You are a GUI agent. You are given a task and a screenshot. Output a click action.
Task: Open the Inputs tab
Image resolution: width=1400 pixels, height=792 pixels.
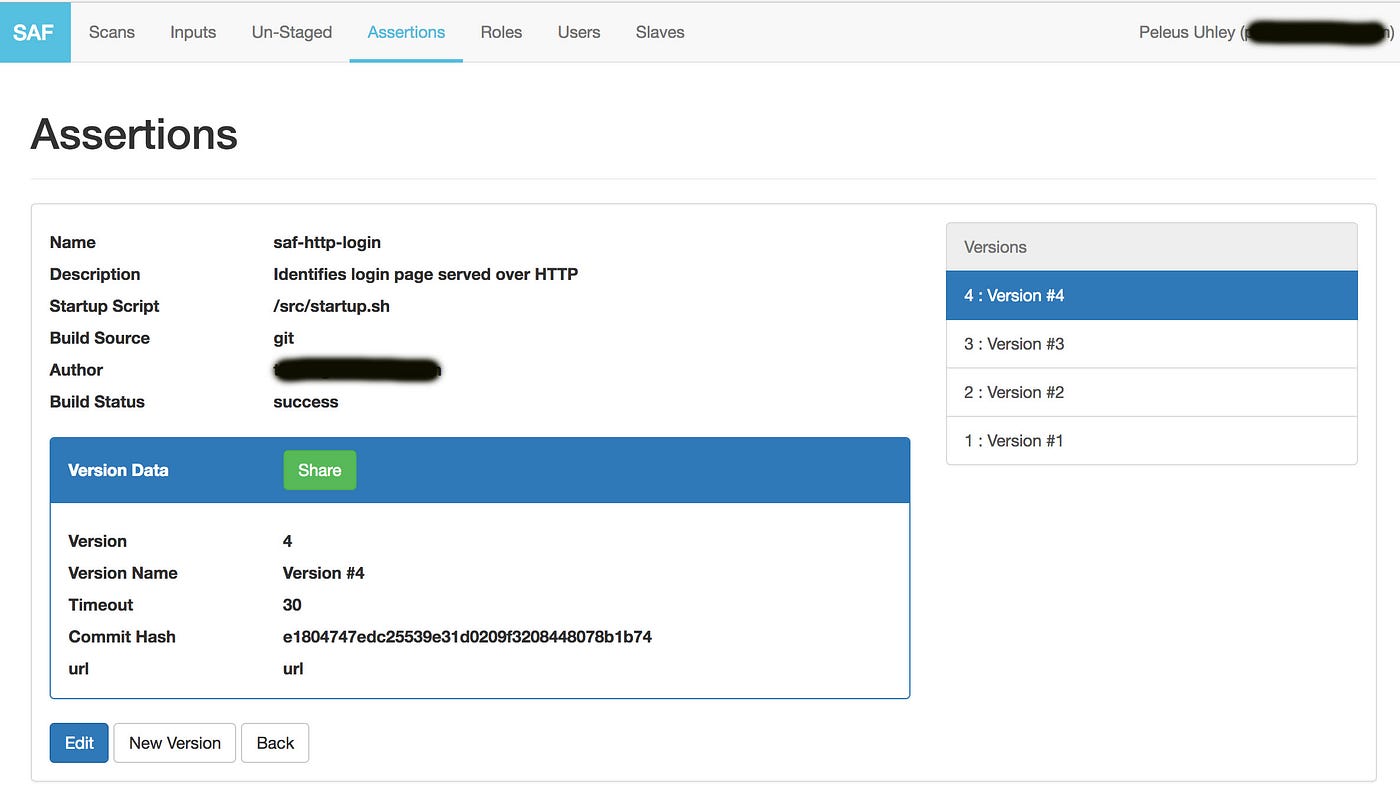pyautogui.click(x=192, y=31)
